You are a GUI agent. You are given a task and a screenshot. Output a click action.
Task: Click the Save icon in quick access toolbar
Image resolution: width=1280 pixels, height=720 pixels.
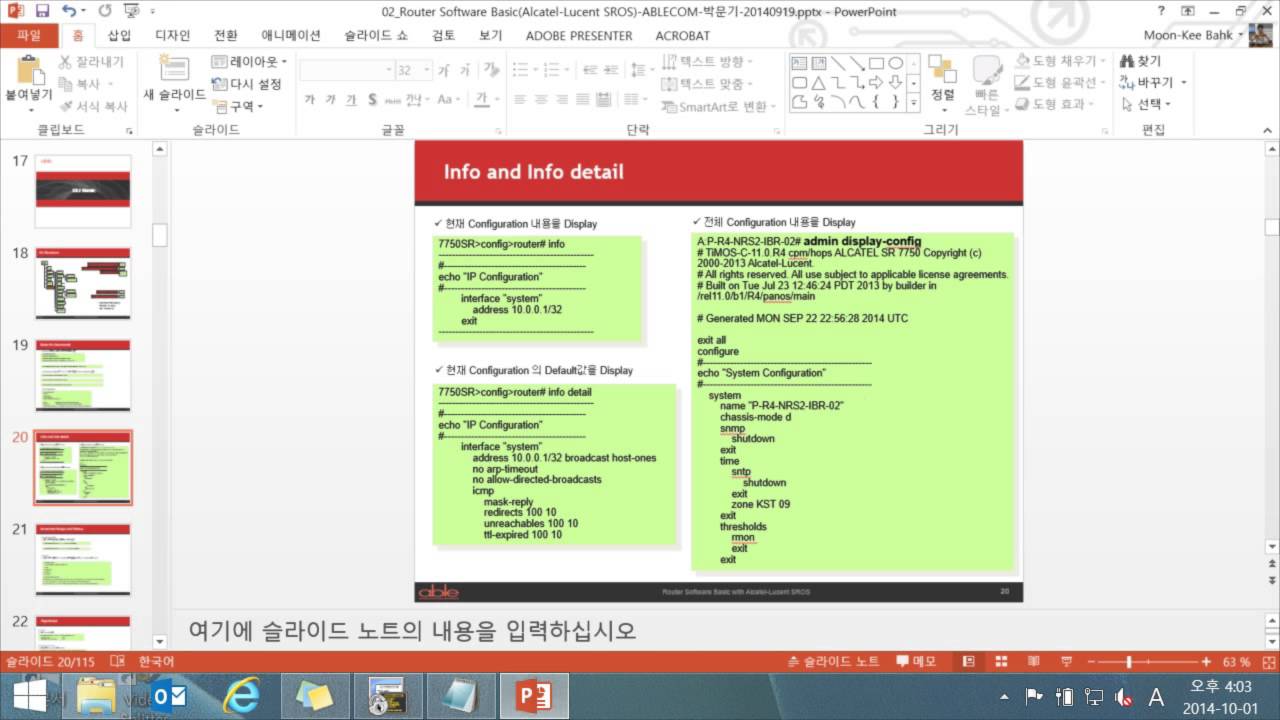tap(42, 11)
